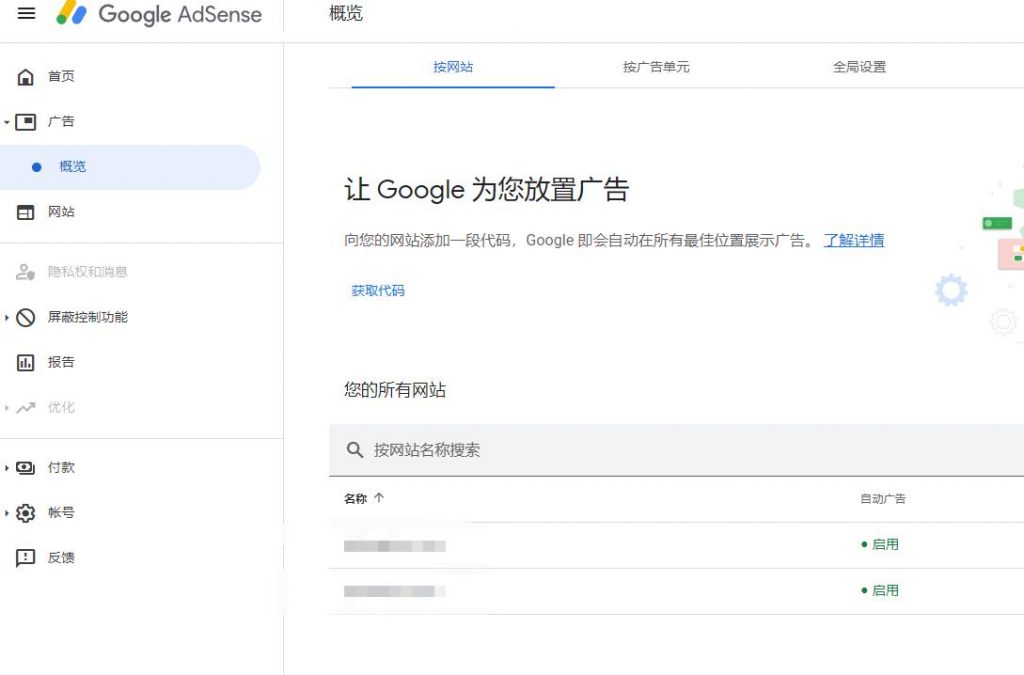Expand the 屏蔽控制功能 section arrow
The height and width of the screenshot is (675, 1024).
7,317
